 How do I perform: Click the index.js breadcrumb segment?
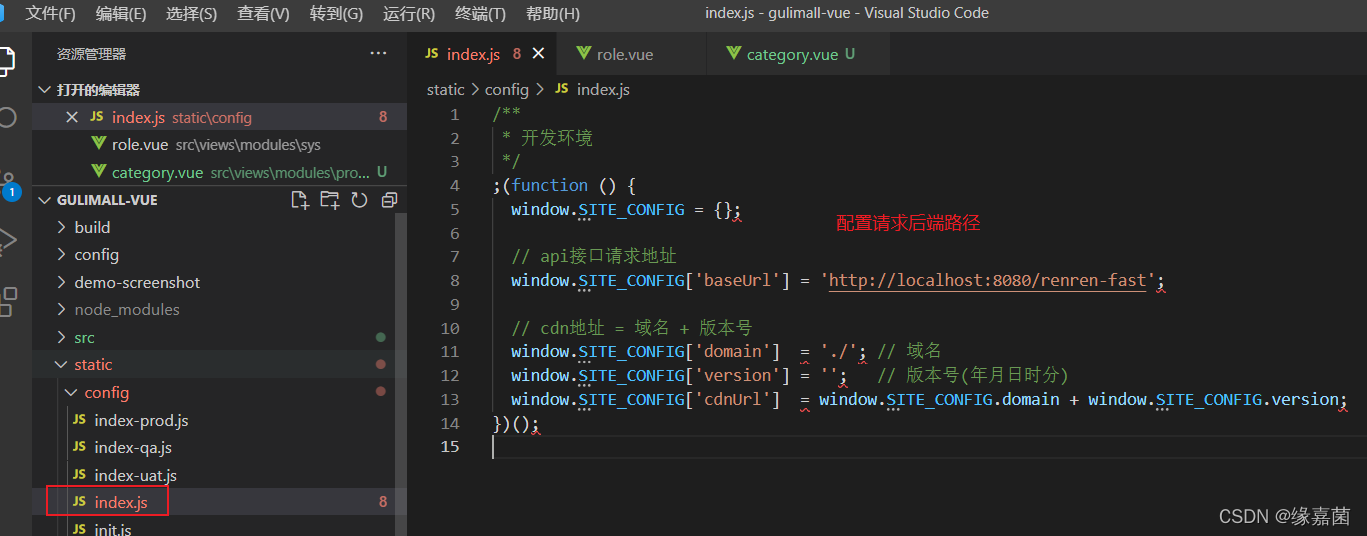(x=603, y=89)
